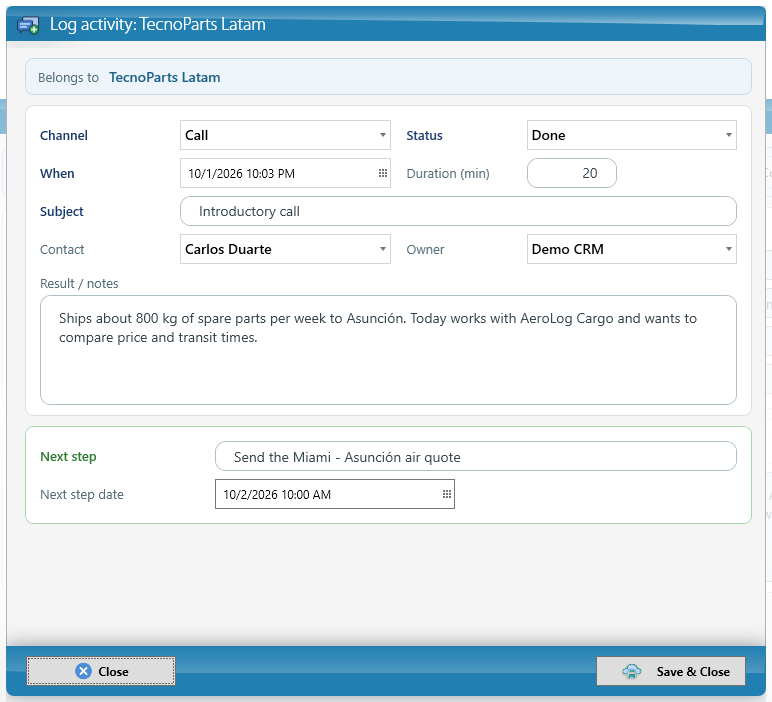This screenshot has width=772, height=702.
Task: Open the TecnoParts Latam company link
Action: (164, 77)
